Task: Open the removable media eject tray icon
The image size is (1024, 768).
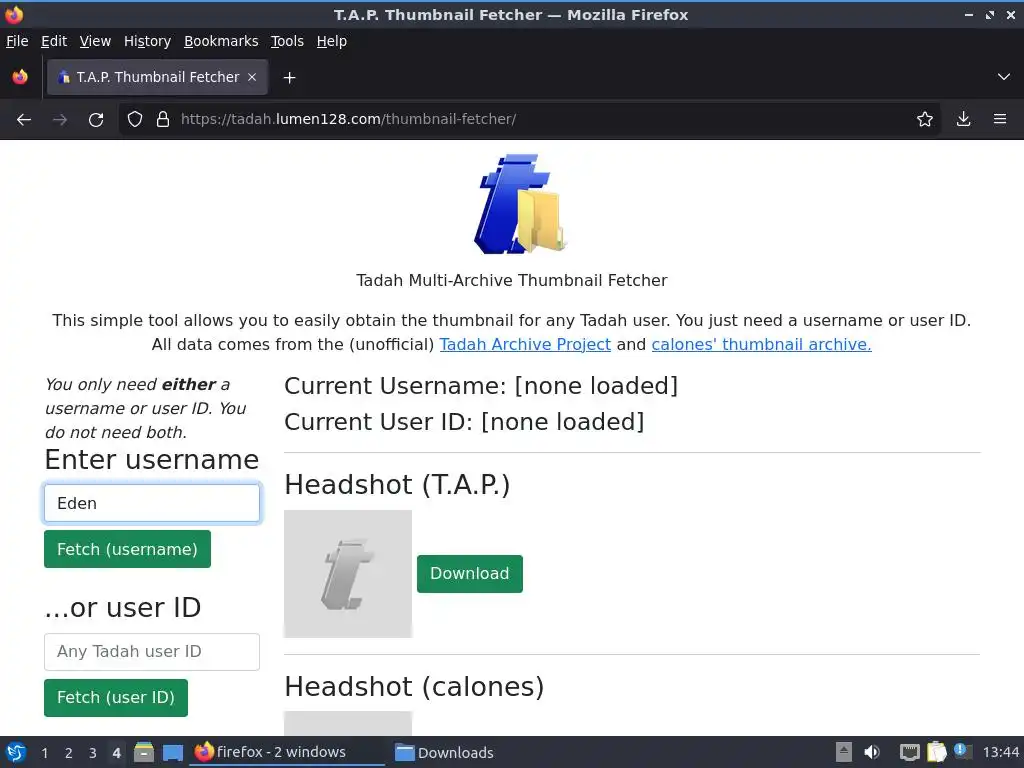Action: tap(844, 752)
